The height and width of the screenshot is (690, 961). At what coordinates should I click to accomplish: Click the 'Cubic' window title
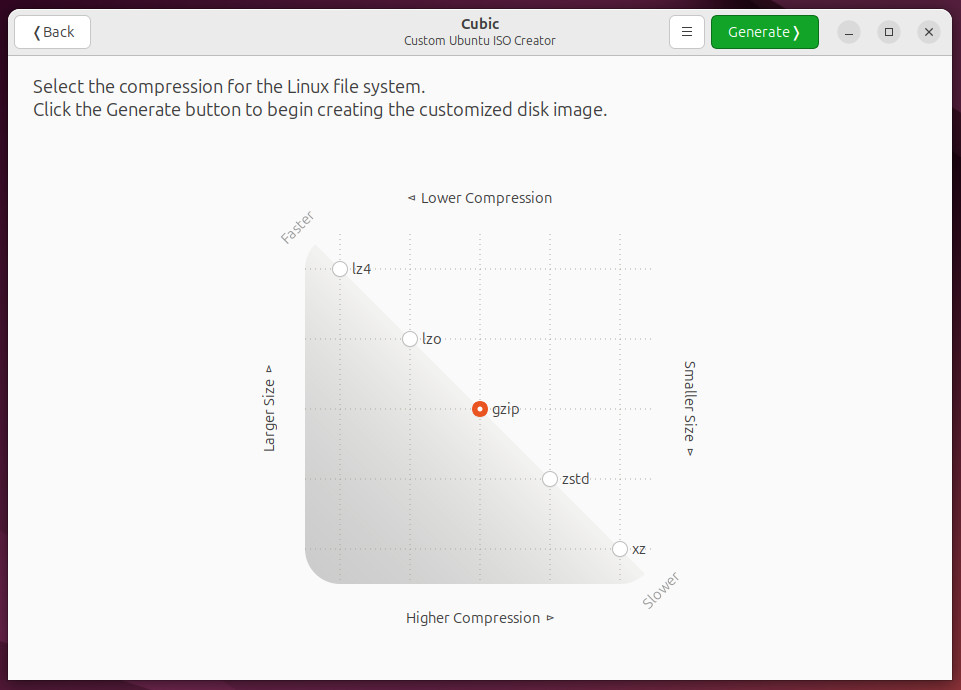(x=480, y=24)
